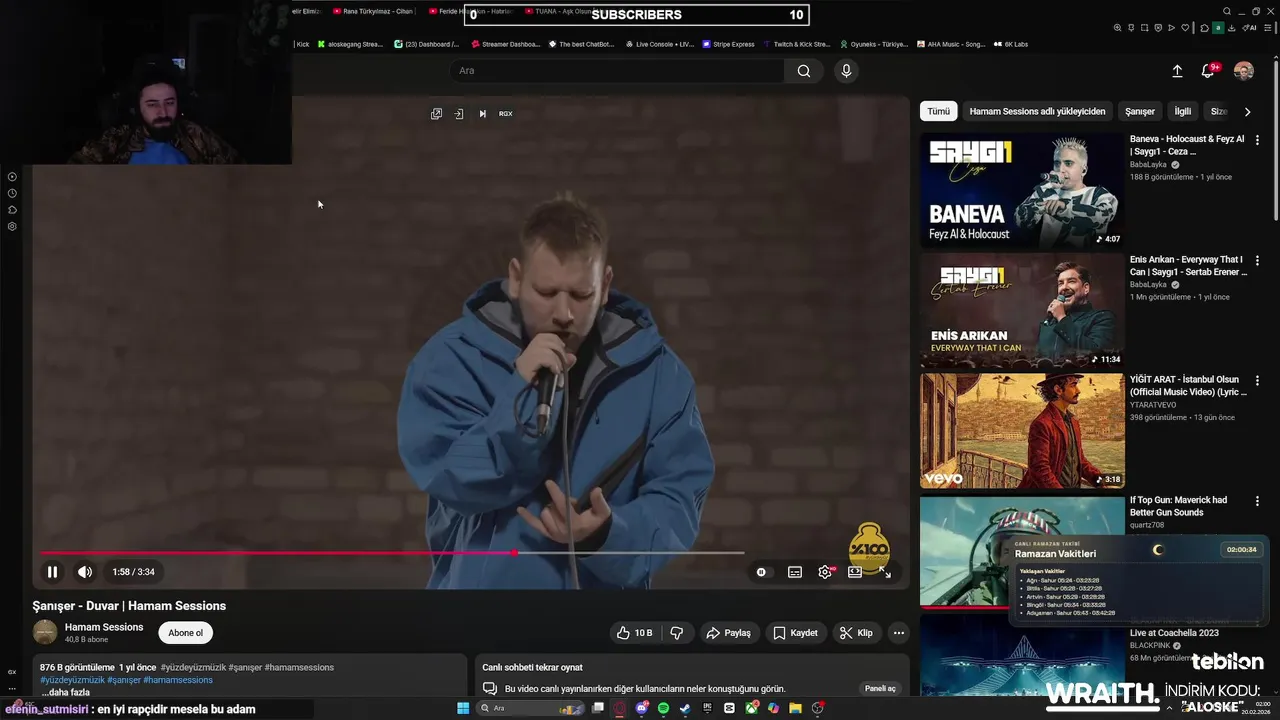Go full screen with the player corner icon

pyautogui.click(x=885, y=572)
